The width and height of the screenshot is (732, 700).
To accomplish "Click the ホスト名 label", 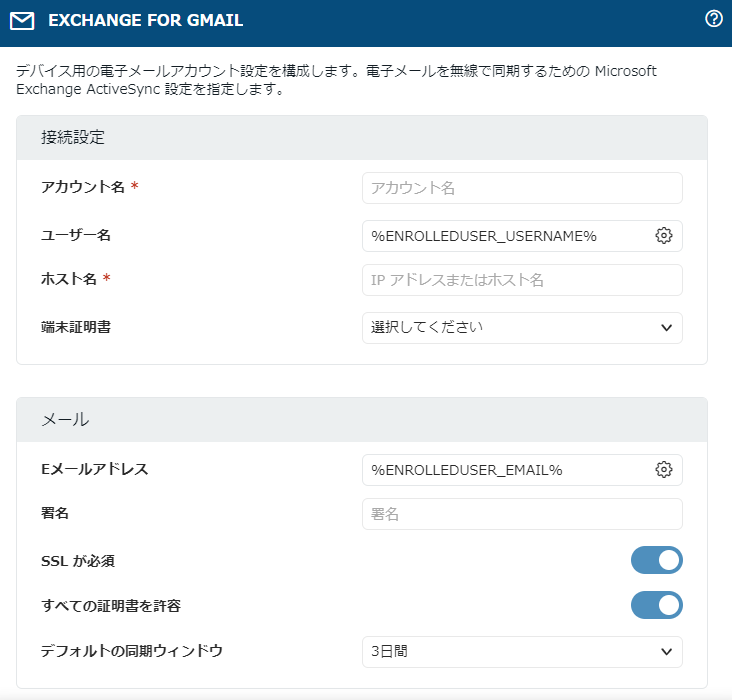I will pos(69,279).
